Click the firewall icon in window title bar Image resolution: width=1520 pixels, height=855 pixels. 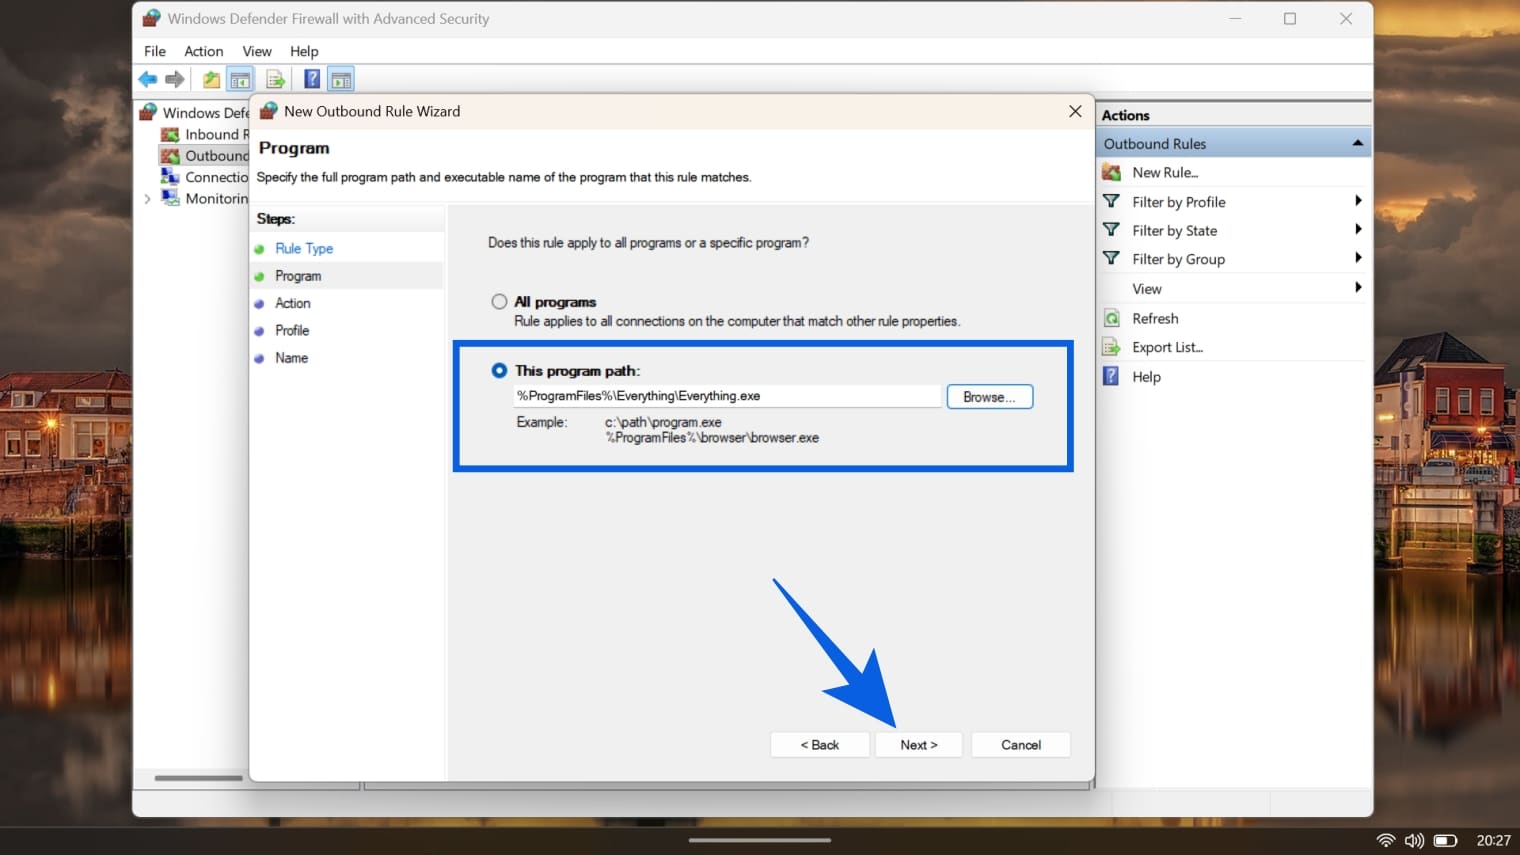151,18
